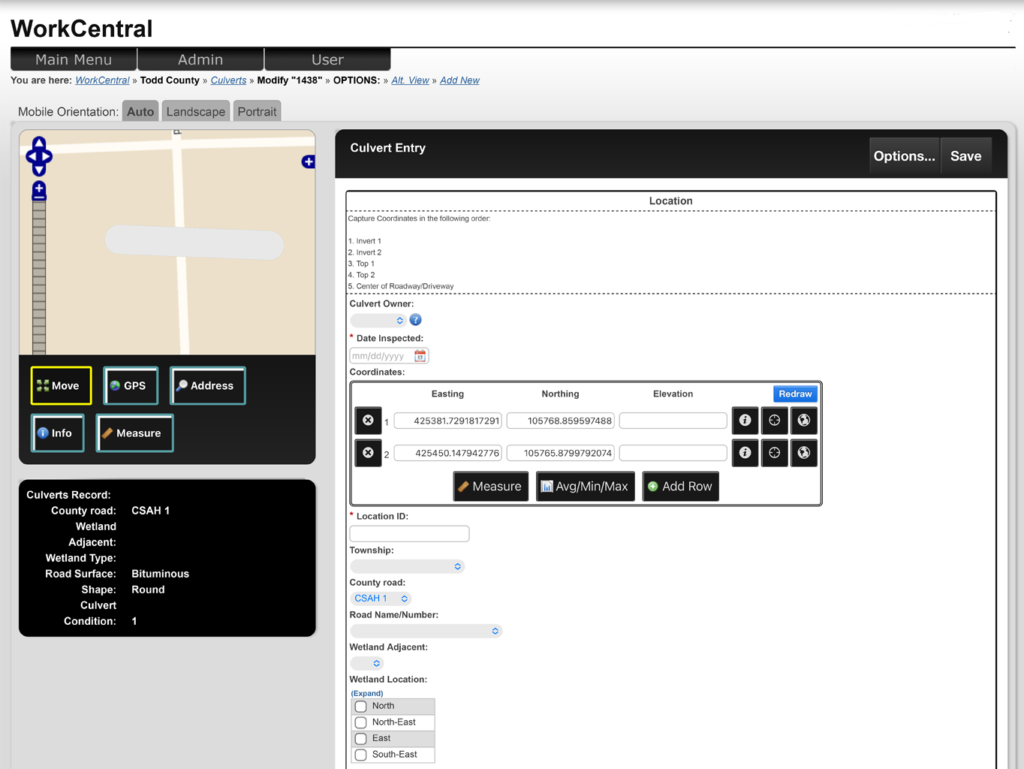
Task: Click inside the Location ID field
Action: click(407, 533)
